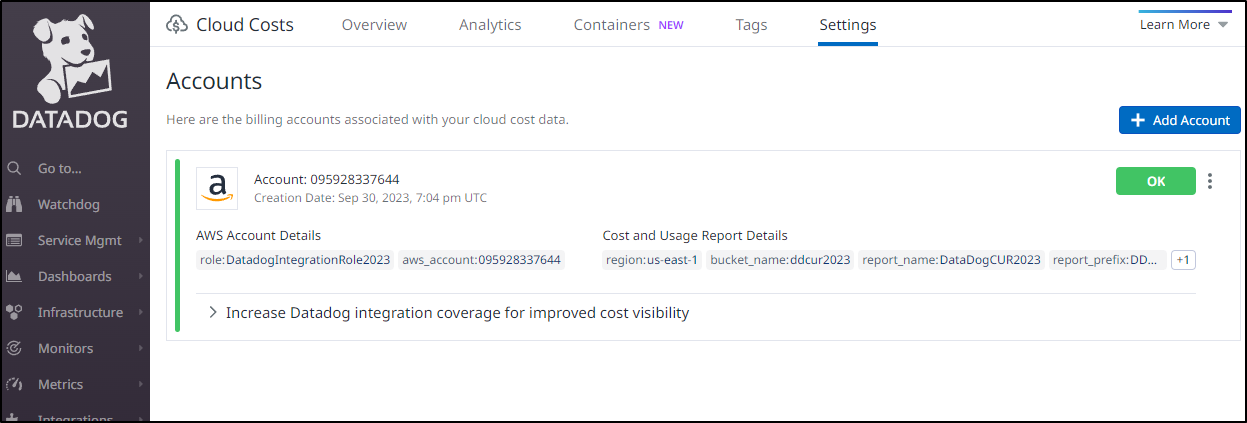The height and width of the screenshot is (423, 1247).
Task: Click the Add Account button
Action: point(1179,120)
